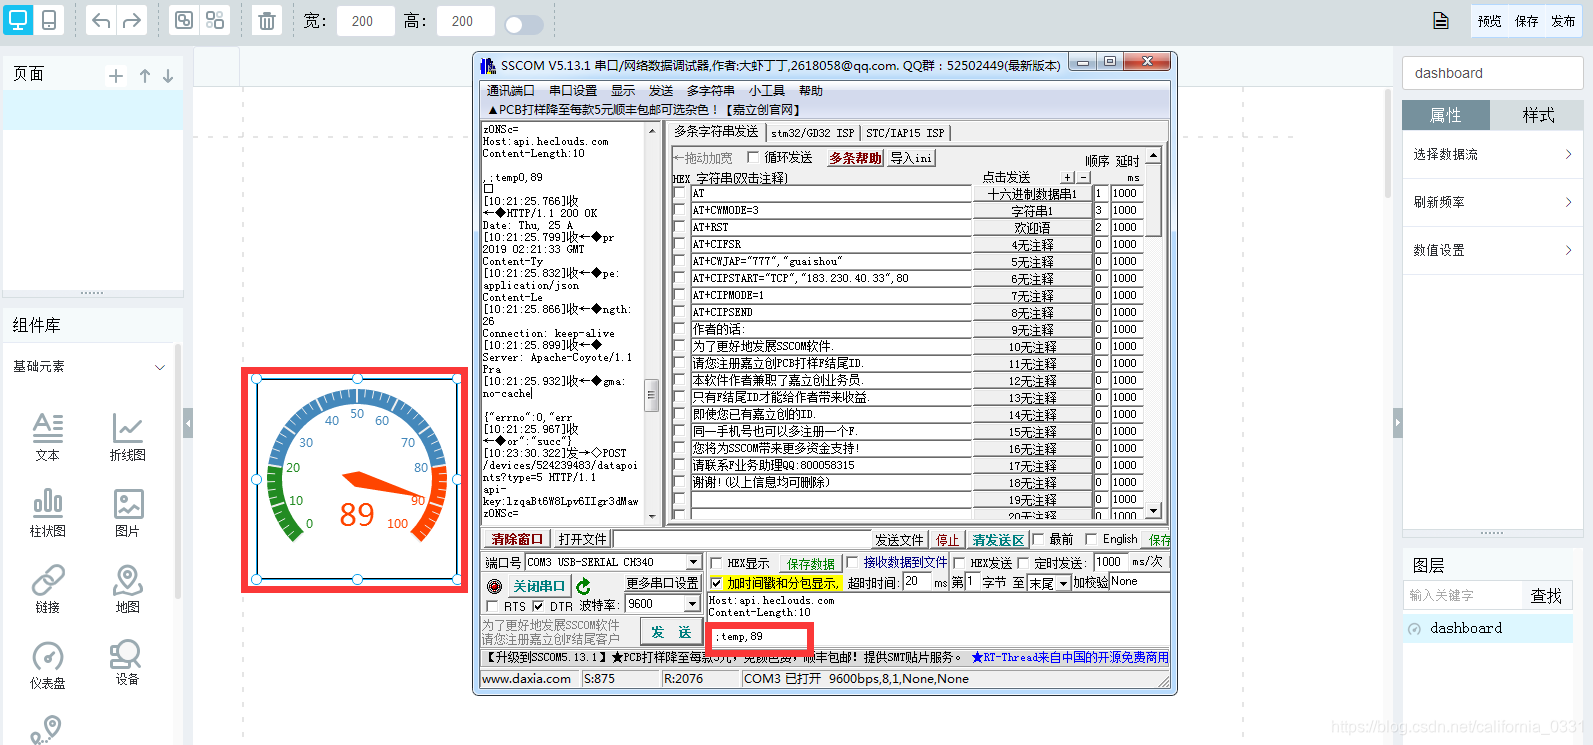Click 清除窗口 button in SSCOM
Image resolution: width=1593 pixels, height=745 pixels.
(x=517, y=540)
